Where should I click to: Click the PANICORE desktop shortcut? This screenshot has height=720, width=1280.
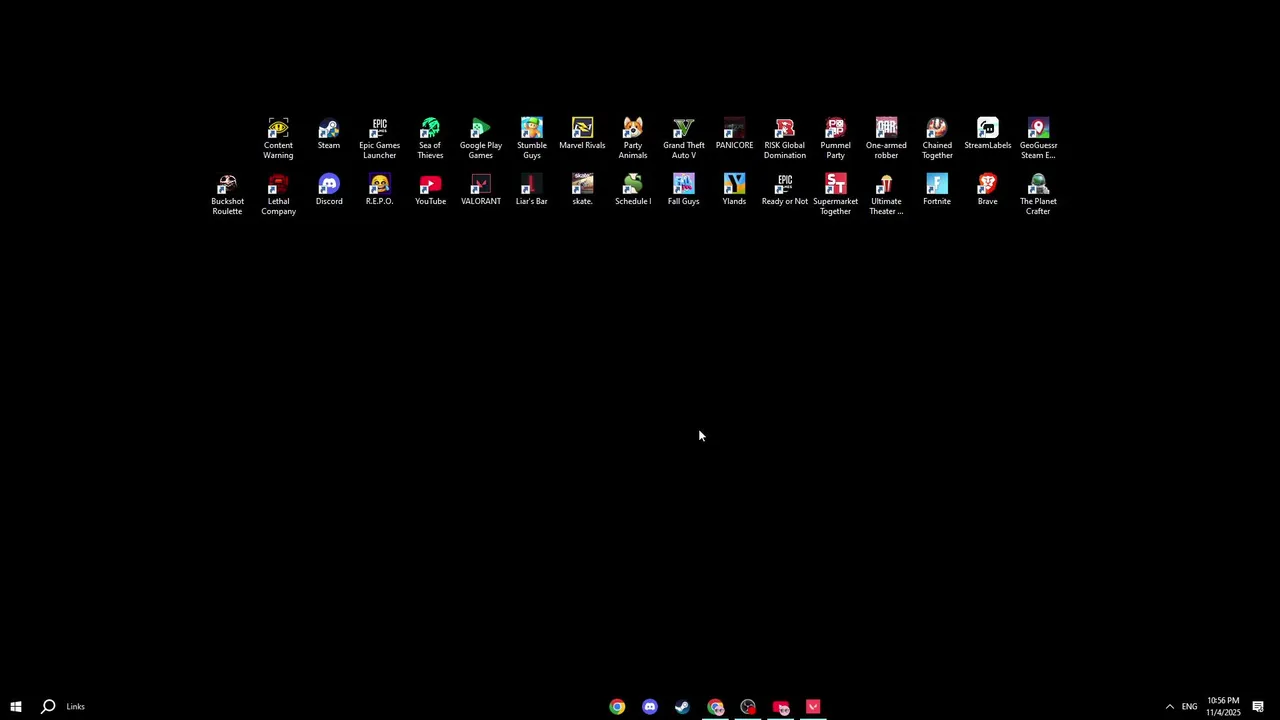(x=734, y=134)
